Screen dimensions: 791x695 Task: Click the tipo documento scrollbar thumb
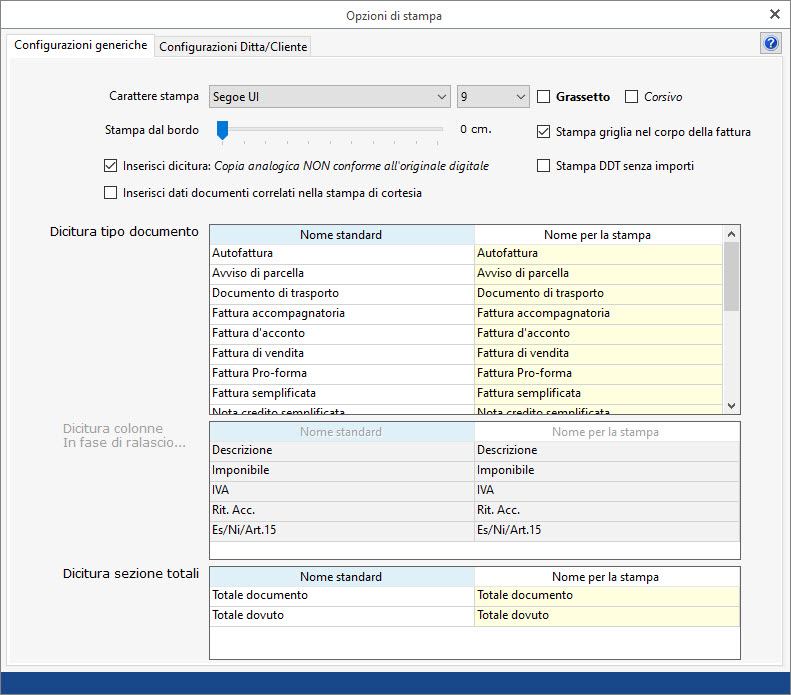point(731,276)
